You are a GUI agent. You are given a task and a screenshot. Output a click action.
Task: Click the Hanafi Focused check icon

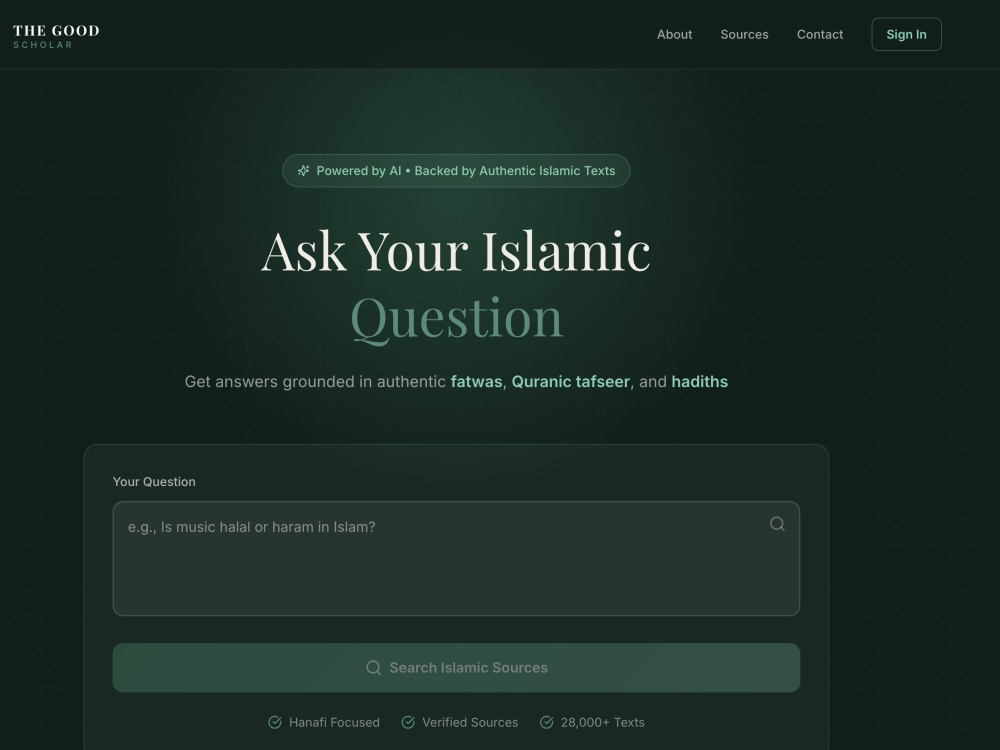pyautogui.click(x=275, y=722)
